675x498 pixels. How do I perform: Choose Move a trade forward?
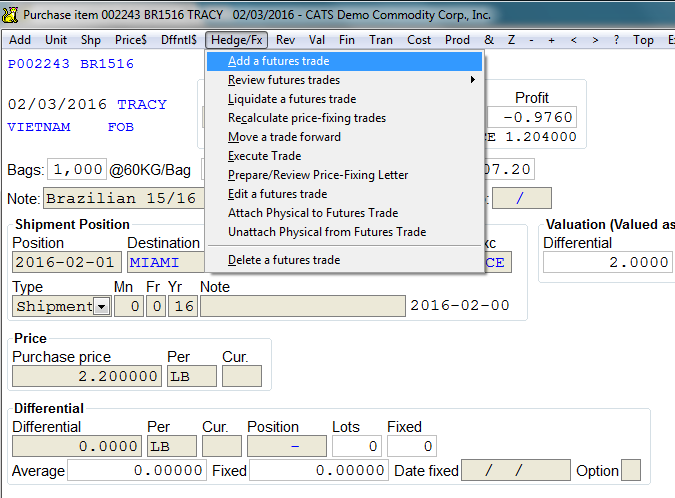(344, 137)
